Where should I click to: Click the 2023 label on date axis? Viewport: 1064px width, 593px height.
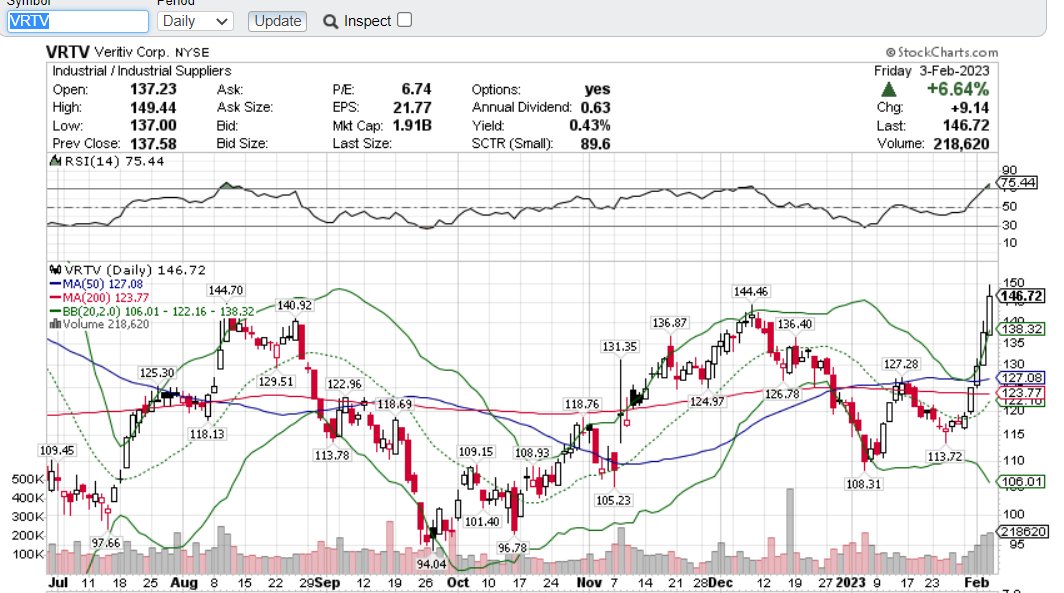pyautogui.click(x=850, y=583)
